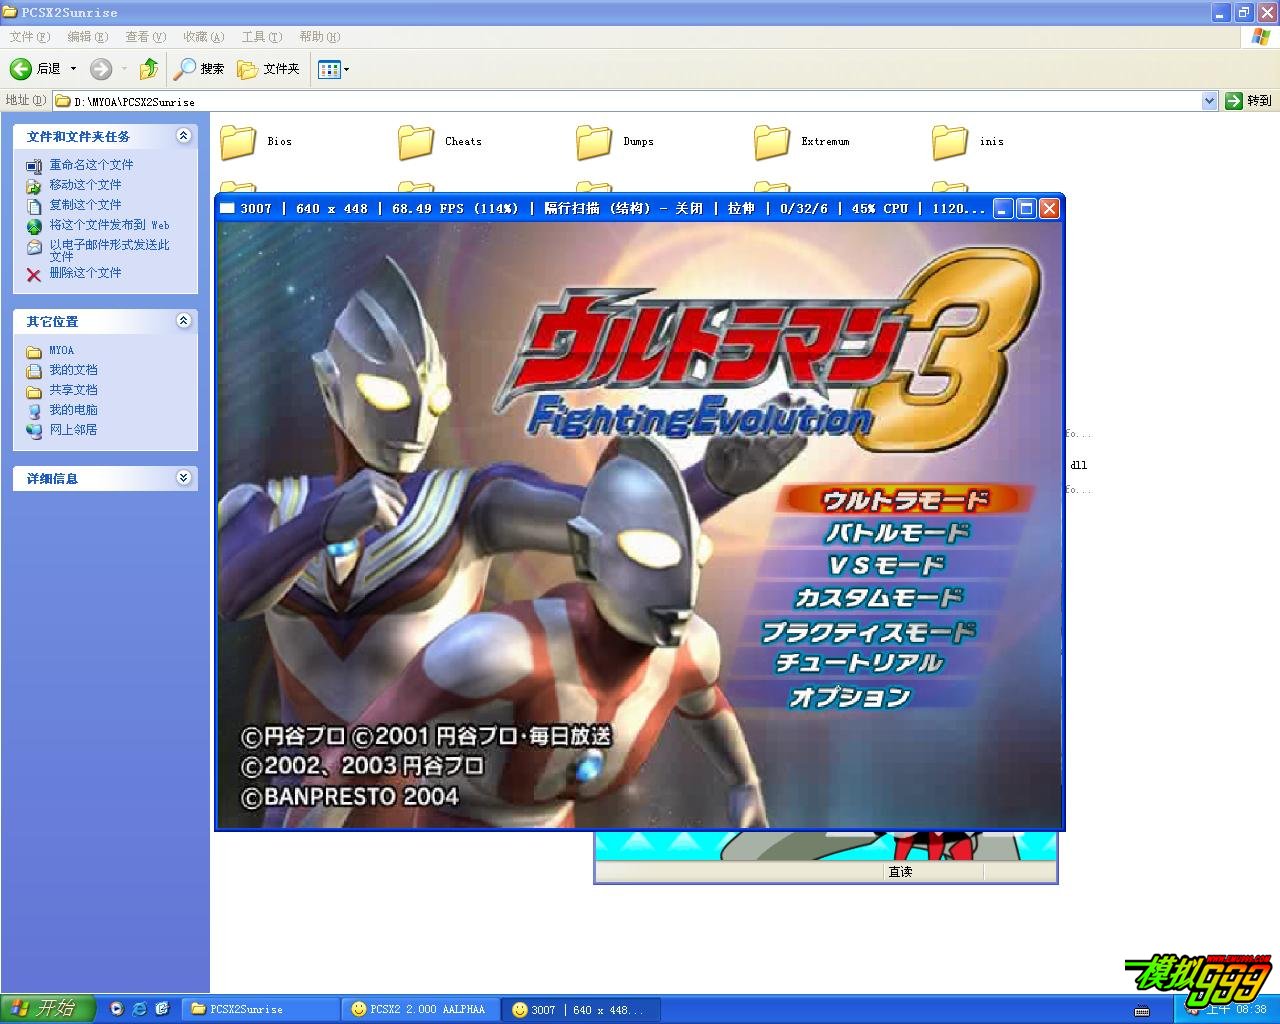Open the Views dropdown button
This screenshot has height=1024, width=1280.
[333, 69]
